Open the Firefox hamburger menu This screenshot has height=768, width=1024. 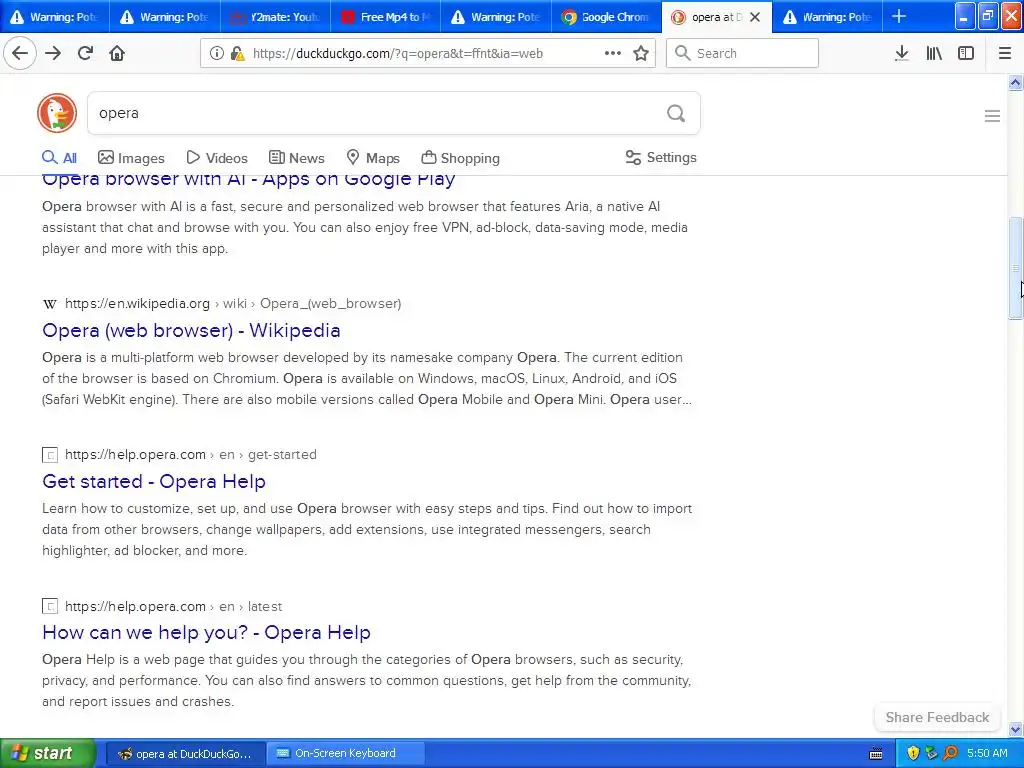pos(1005,53)
